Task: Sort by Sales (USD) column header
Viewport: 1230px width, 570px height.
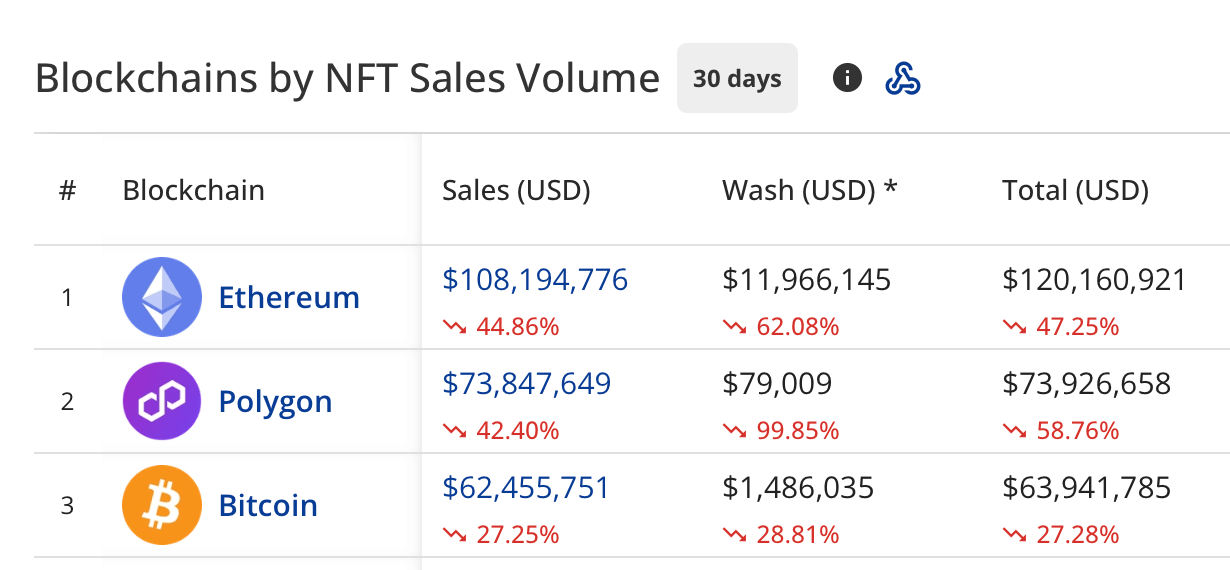Action: pyautogui.click(x=516, y=190)
